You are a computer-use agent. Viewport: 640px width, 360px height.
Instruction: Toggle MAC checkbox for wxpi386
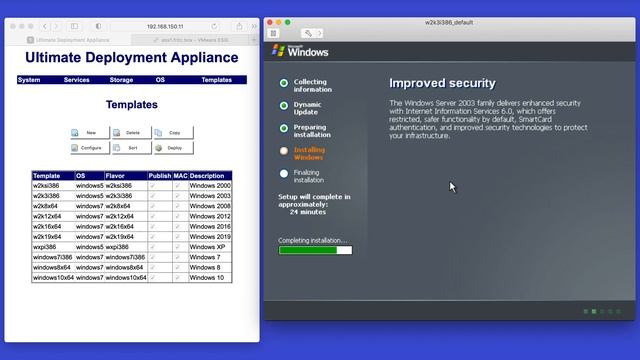[x=177, y=247]
